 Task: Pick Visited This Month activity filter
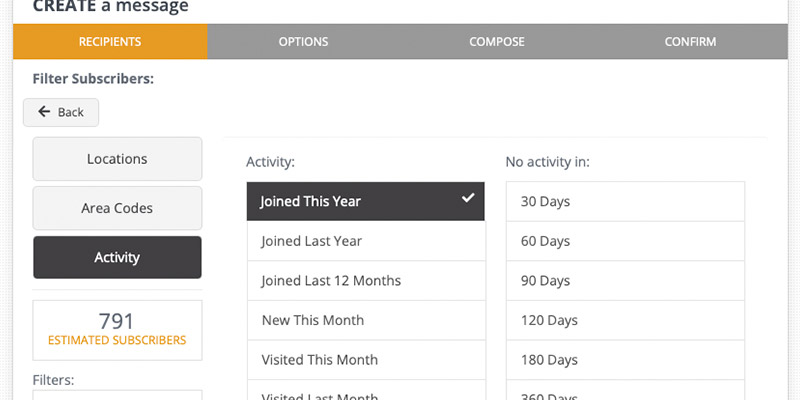tap(366, 360)
